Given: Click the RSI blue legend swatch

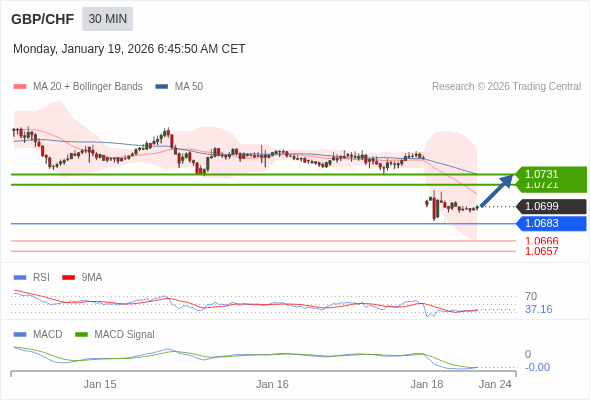Looking at the screenshot, I should point(20,278).
